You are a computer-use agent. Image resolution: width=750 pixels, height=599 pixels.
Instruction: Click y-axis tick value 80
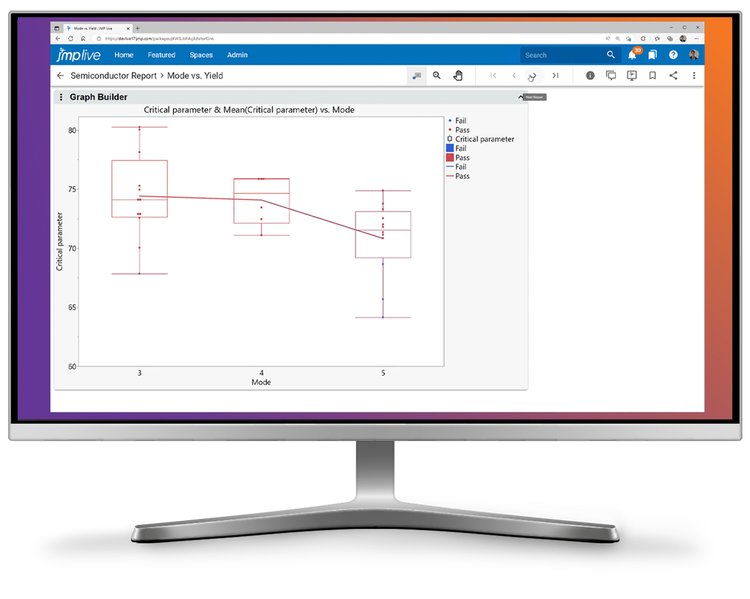72,130
